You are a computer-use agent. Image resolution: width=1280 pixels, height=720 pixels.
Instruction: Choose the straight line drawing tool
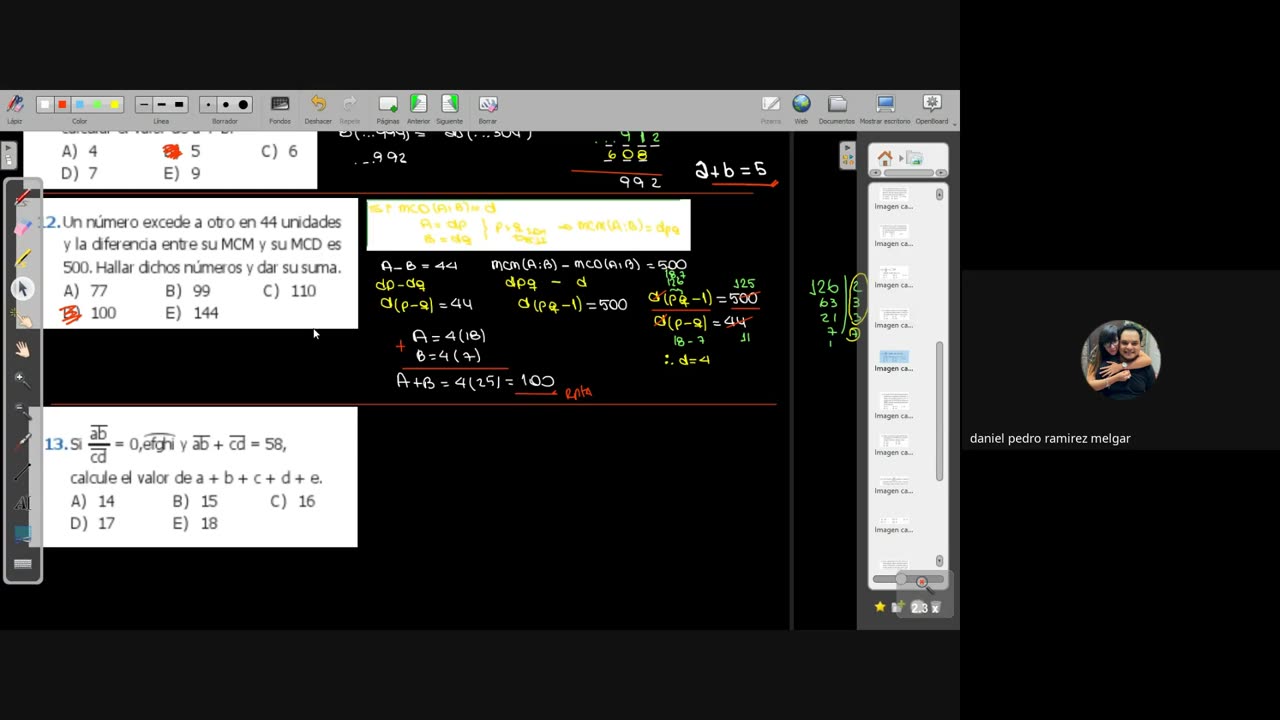click(22, 471)
